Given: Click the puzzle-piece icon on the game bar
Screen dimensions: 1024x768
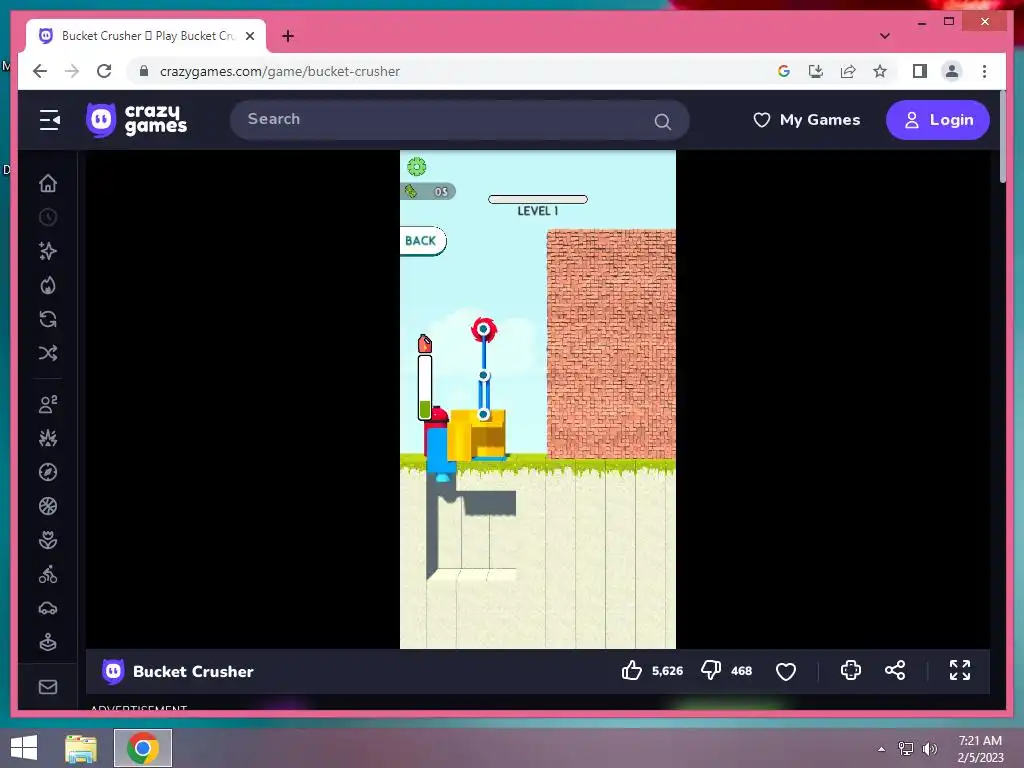Looking at the screenshot, I should (x=850, y=671).
